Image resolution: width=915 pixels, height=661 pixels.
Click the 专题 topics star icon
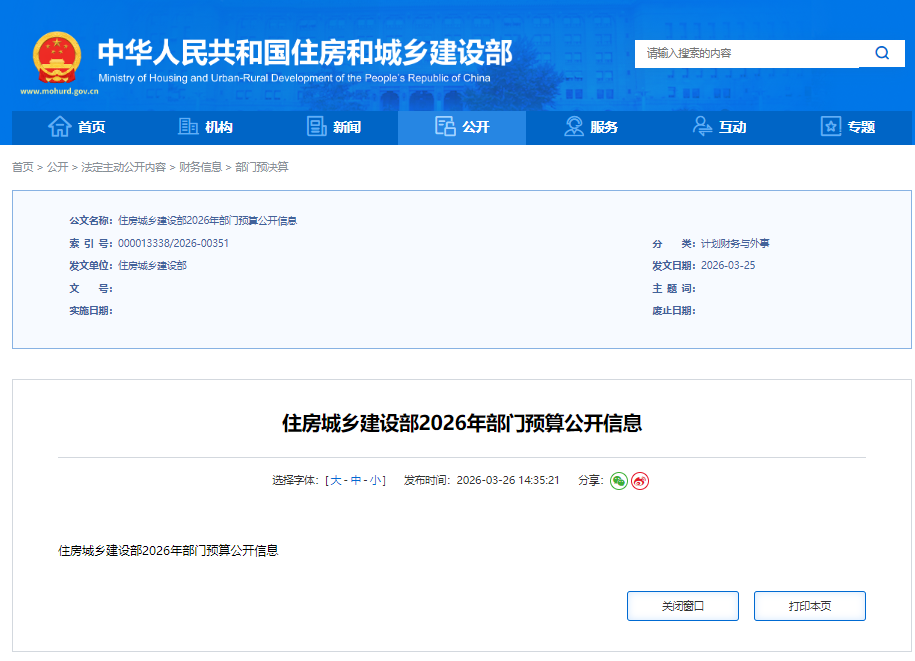point(830,127)
